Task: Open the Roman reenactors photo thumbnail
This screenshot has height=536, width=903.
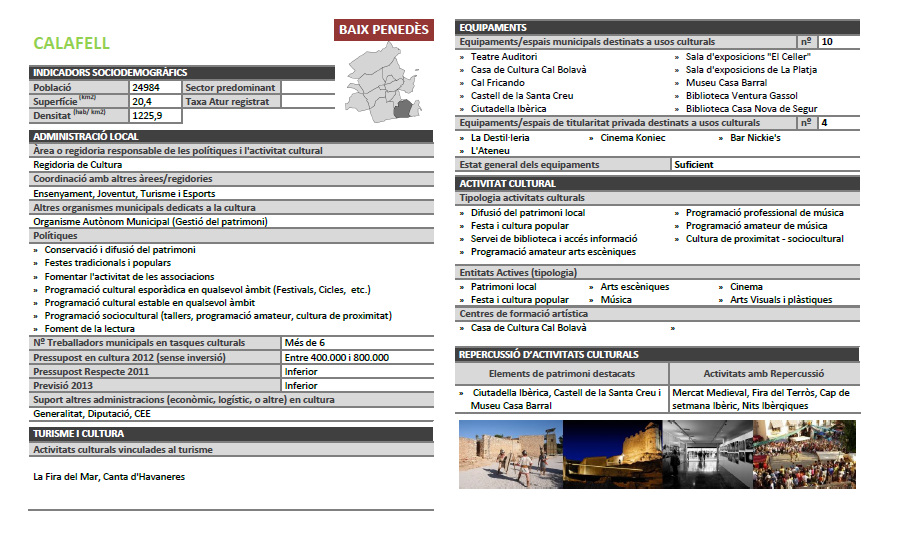Action: pyautogui.click(x=510, y=454)
